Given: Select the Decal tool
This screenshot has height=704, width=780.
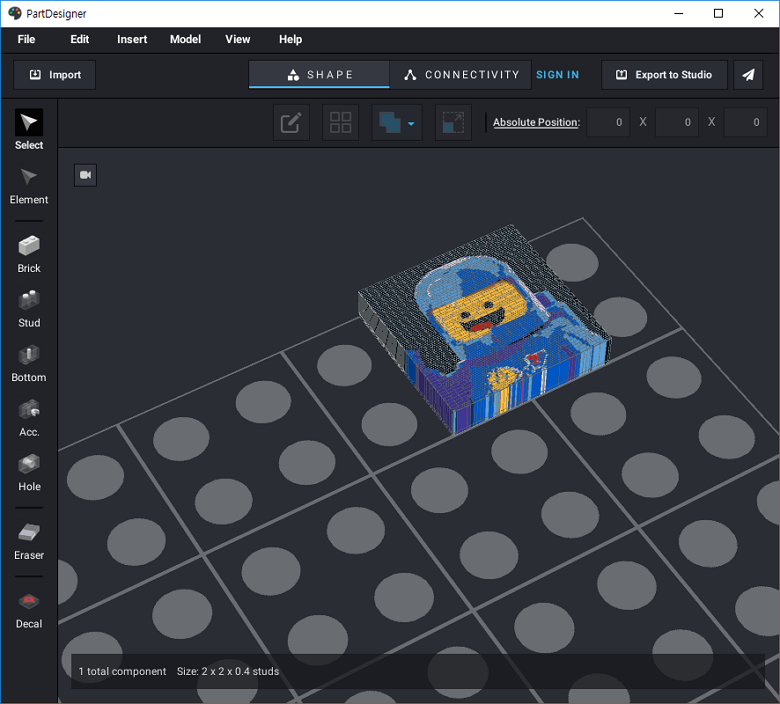Looking at the screenshot, I should point(29,610).
